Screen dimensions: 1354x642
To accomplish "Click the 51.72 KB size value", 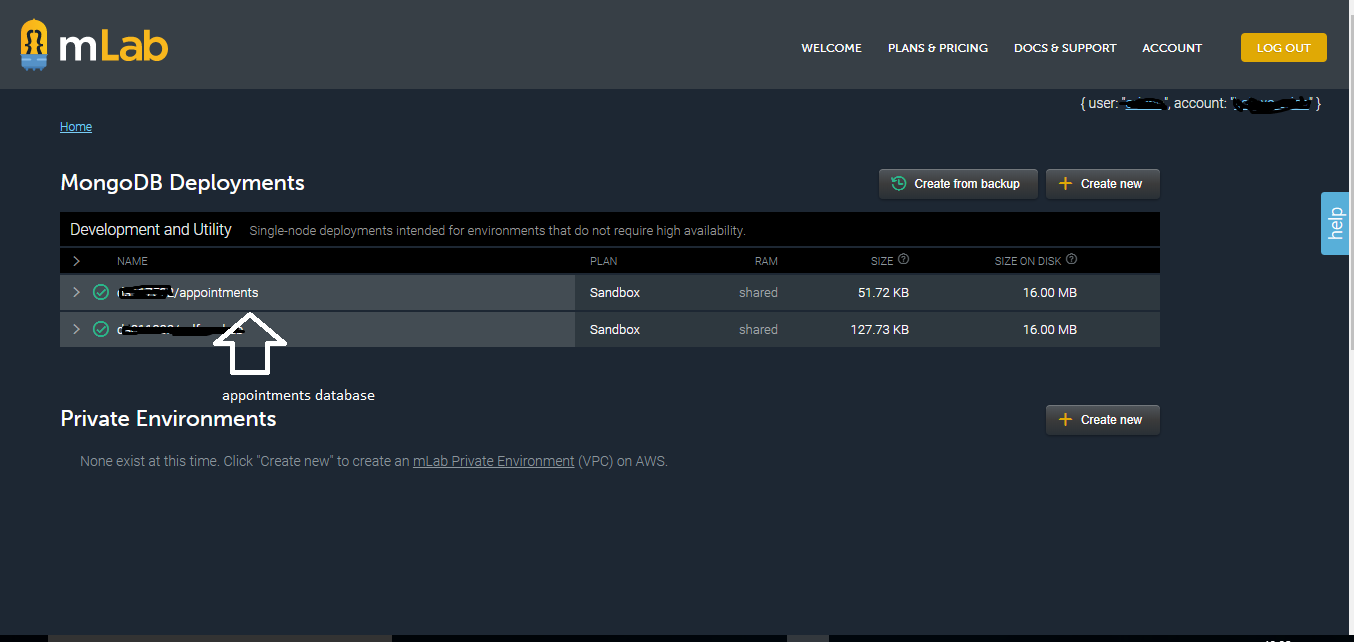I will click(884, 293).
